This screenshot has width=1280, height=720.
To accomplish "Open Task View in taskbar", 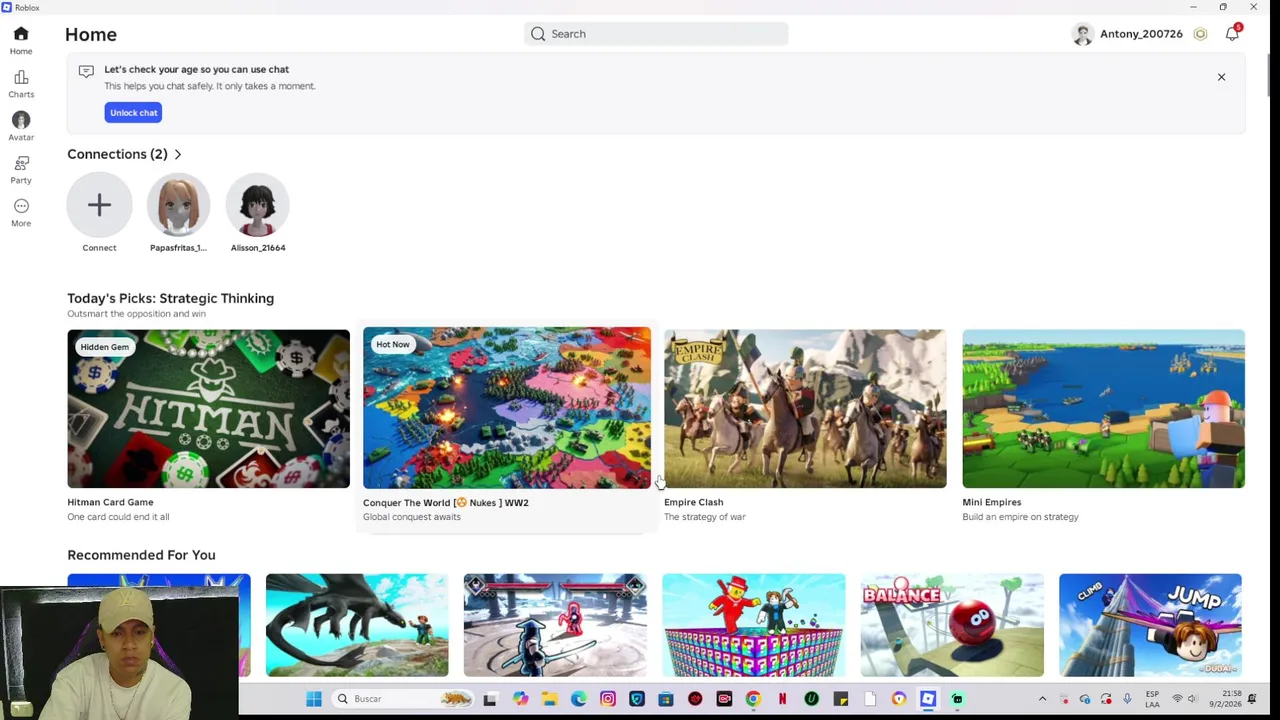I will [x=490, y=699].
